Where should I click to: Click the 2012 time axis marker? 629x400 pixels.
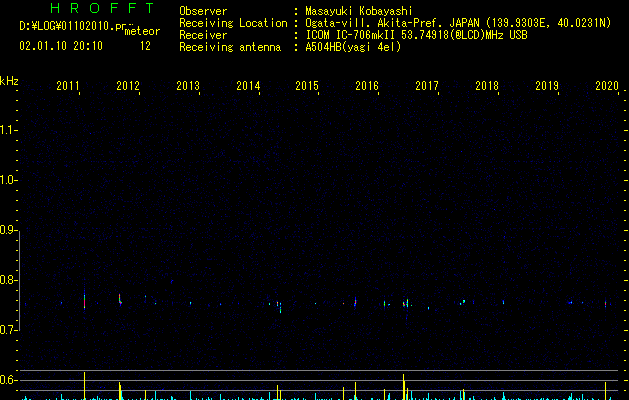point(128,86)
